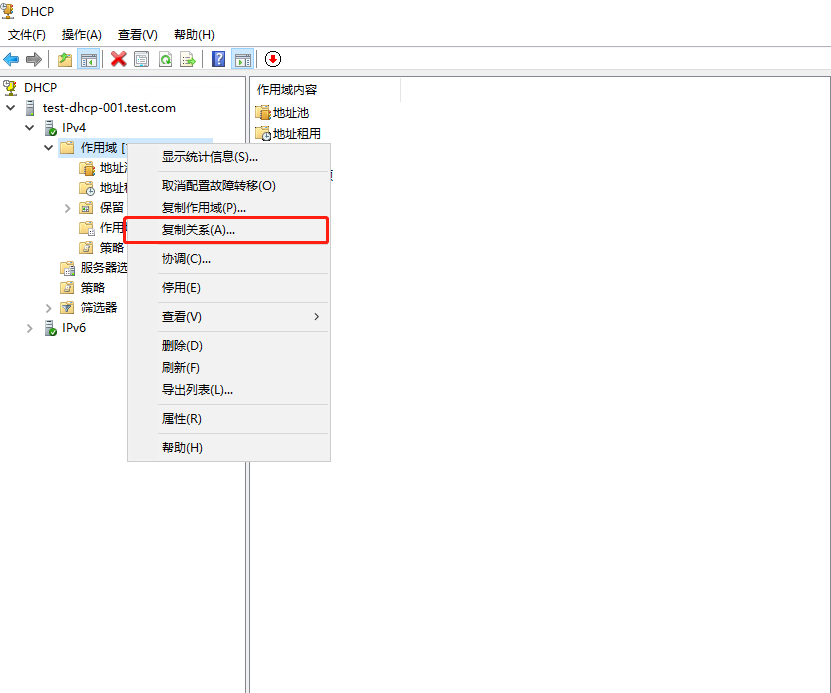Choose 帮助(H) at context menu bottom
The height and width of the screenshot is (693, 831).
point(229,448)
